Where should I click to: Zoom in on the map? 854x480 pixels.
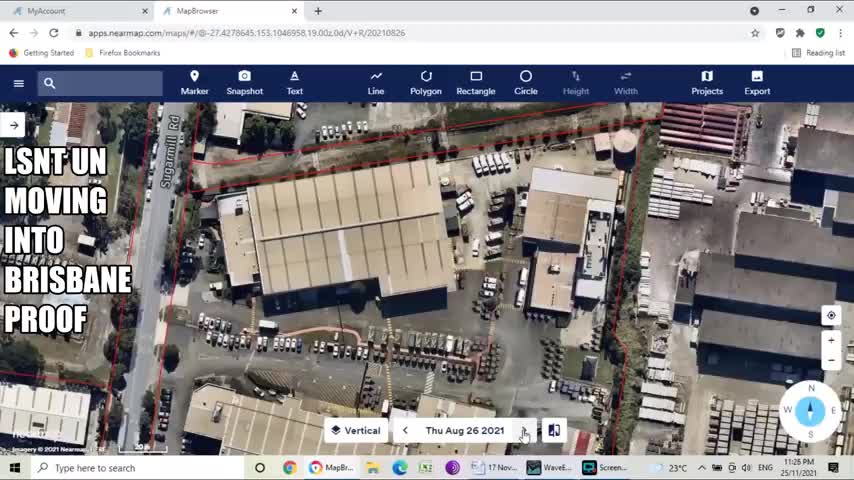[831, 341]
